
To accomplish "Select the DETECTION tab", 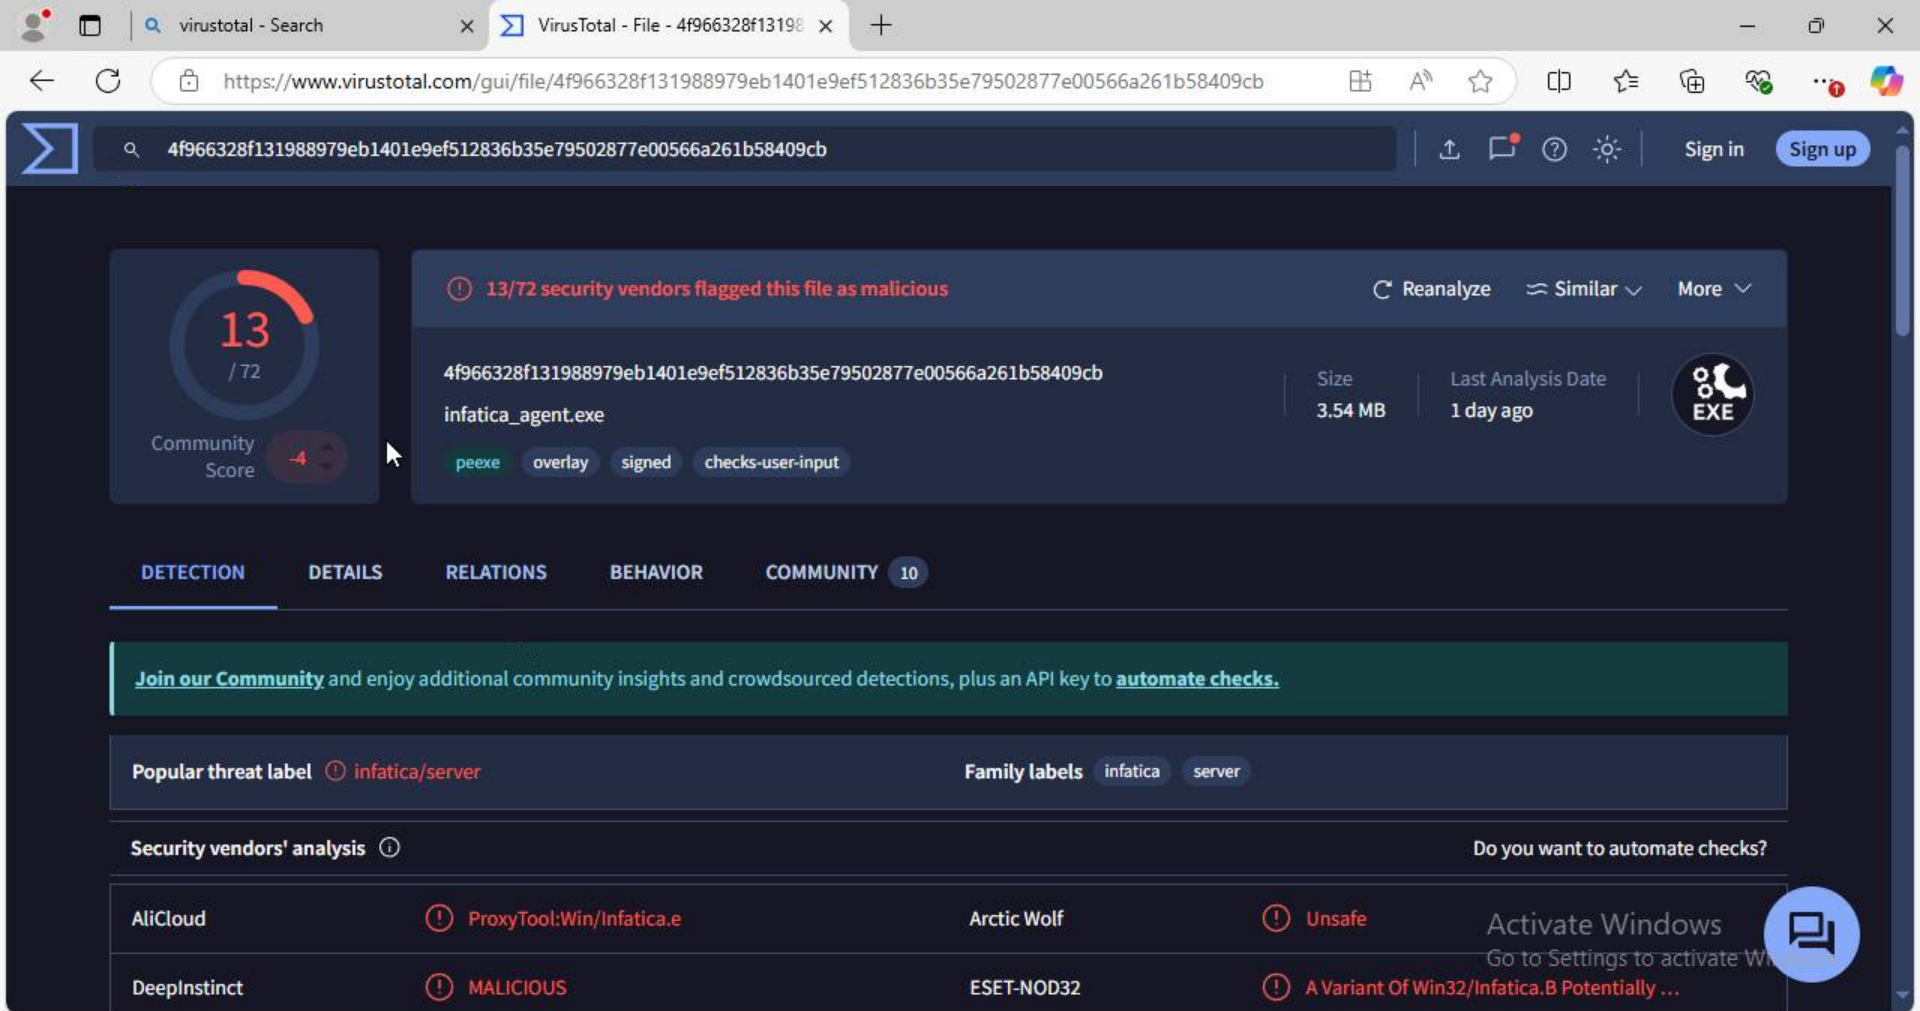I will (x=193, y=572).
